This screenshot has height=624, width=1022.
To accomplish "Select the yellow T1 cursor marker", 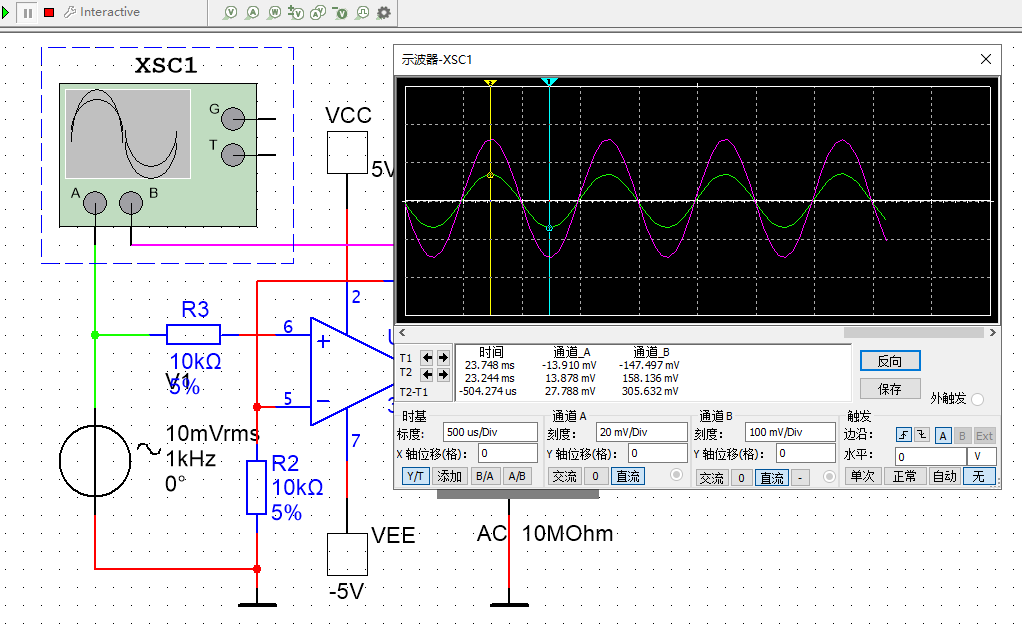I will pos(490,82).
